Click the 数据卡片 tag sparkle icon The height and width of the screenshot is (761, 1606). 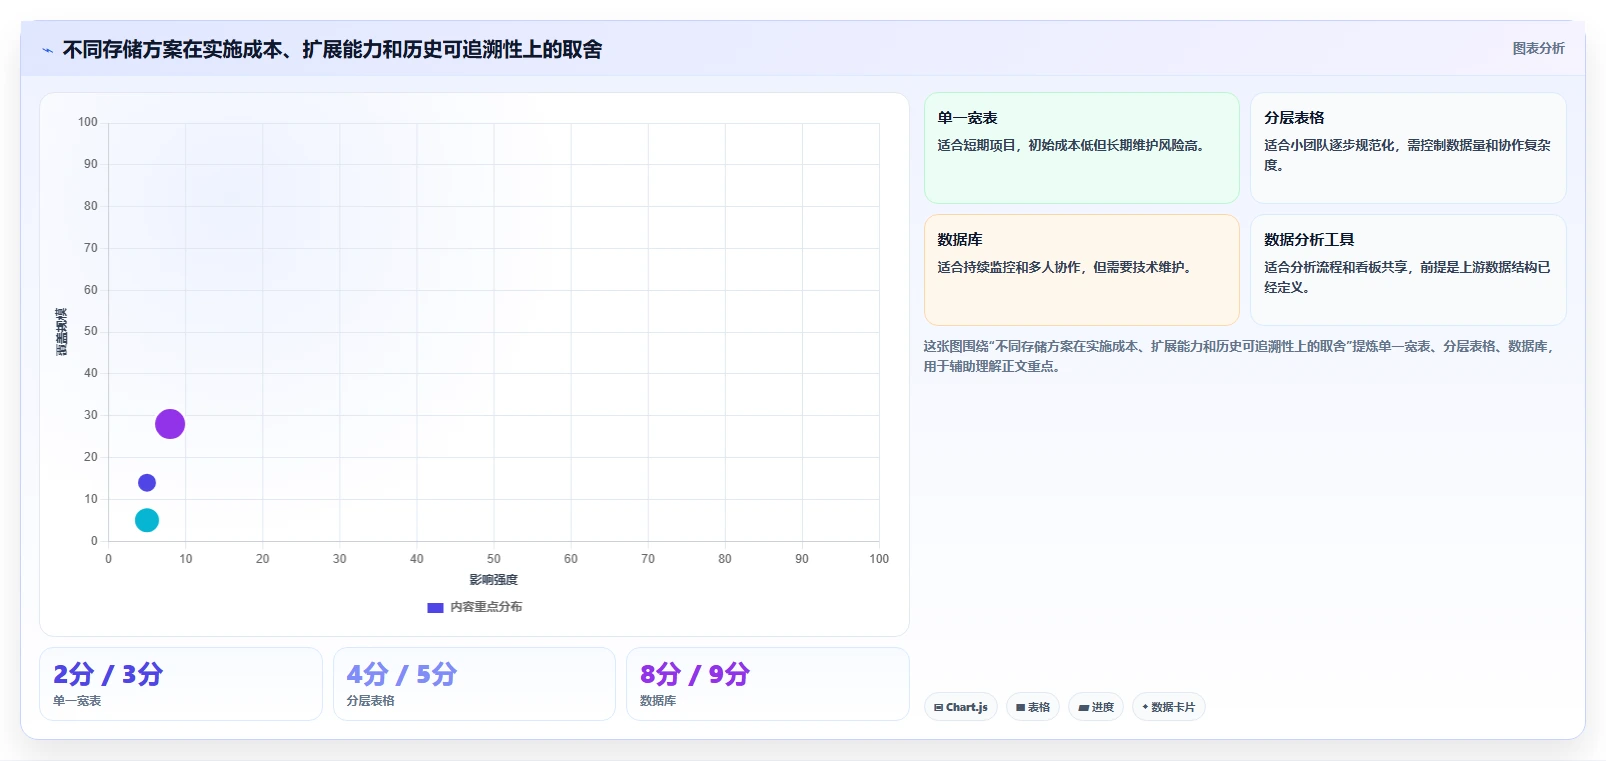(1145, 707)
